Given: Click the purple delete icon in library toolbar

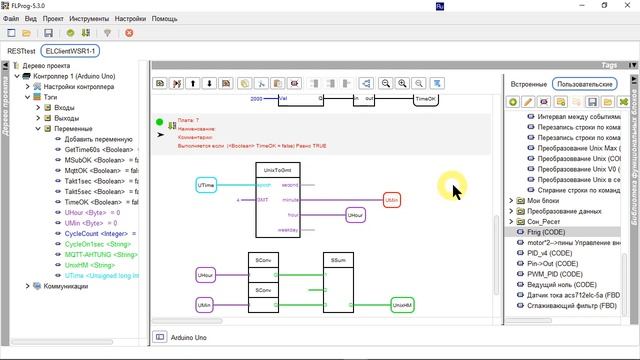Looking at the screenshot, I should pyautogui.click(x=544, y=102).
